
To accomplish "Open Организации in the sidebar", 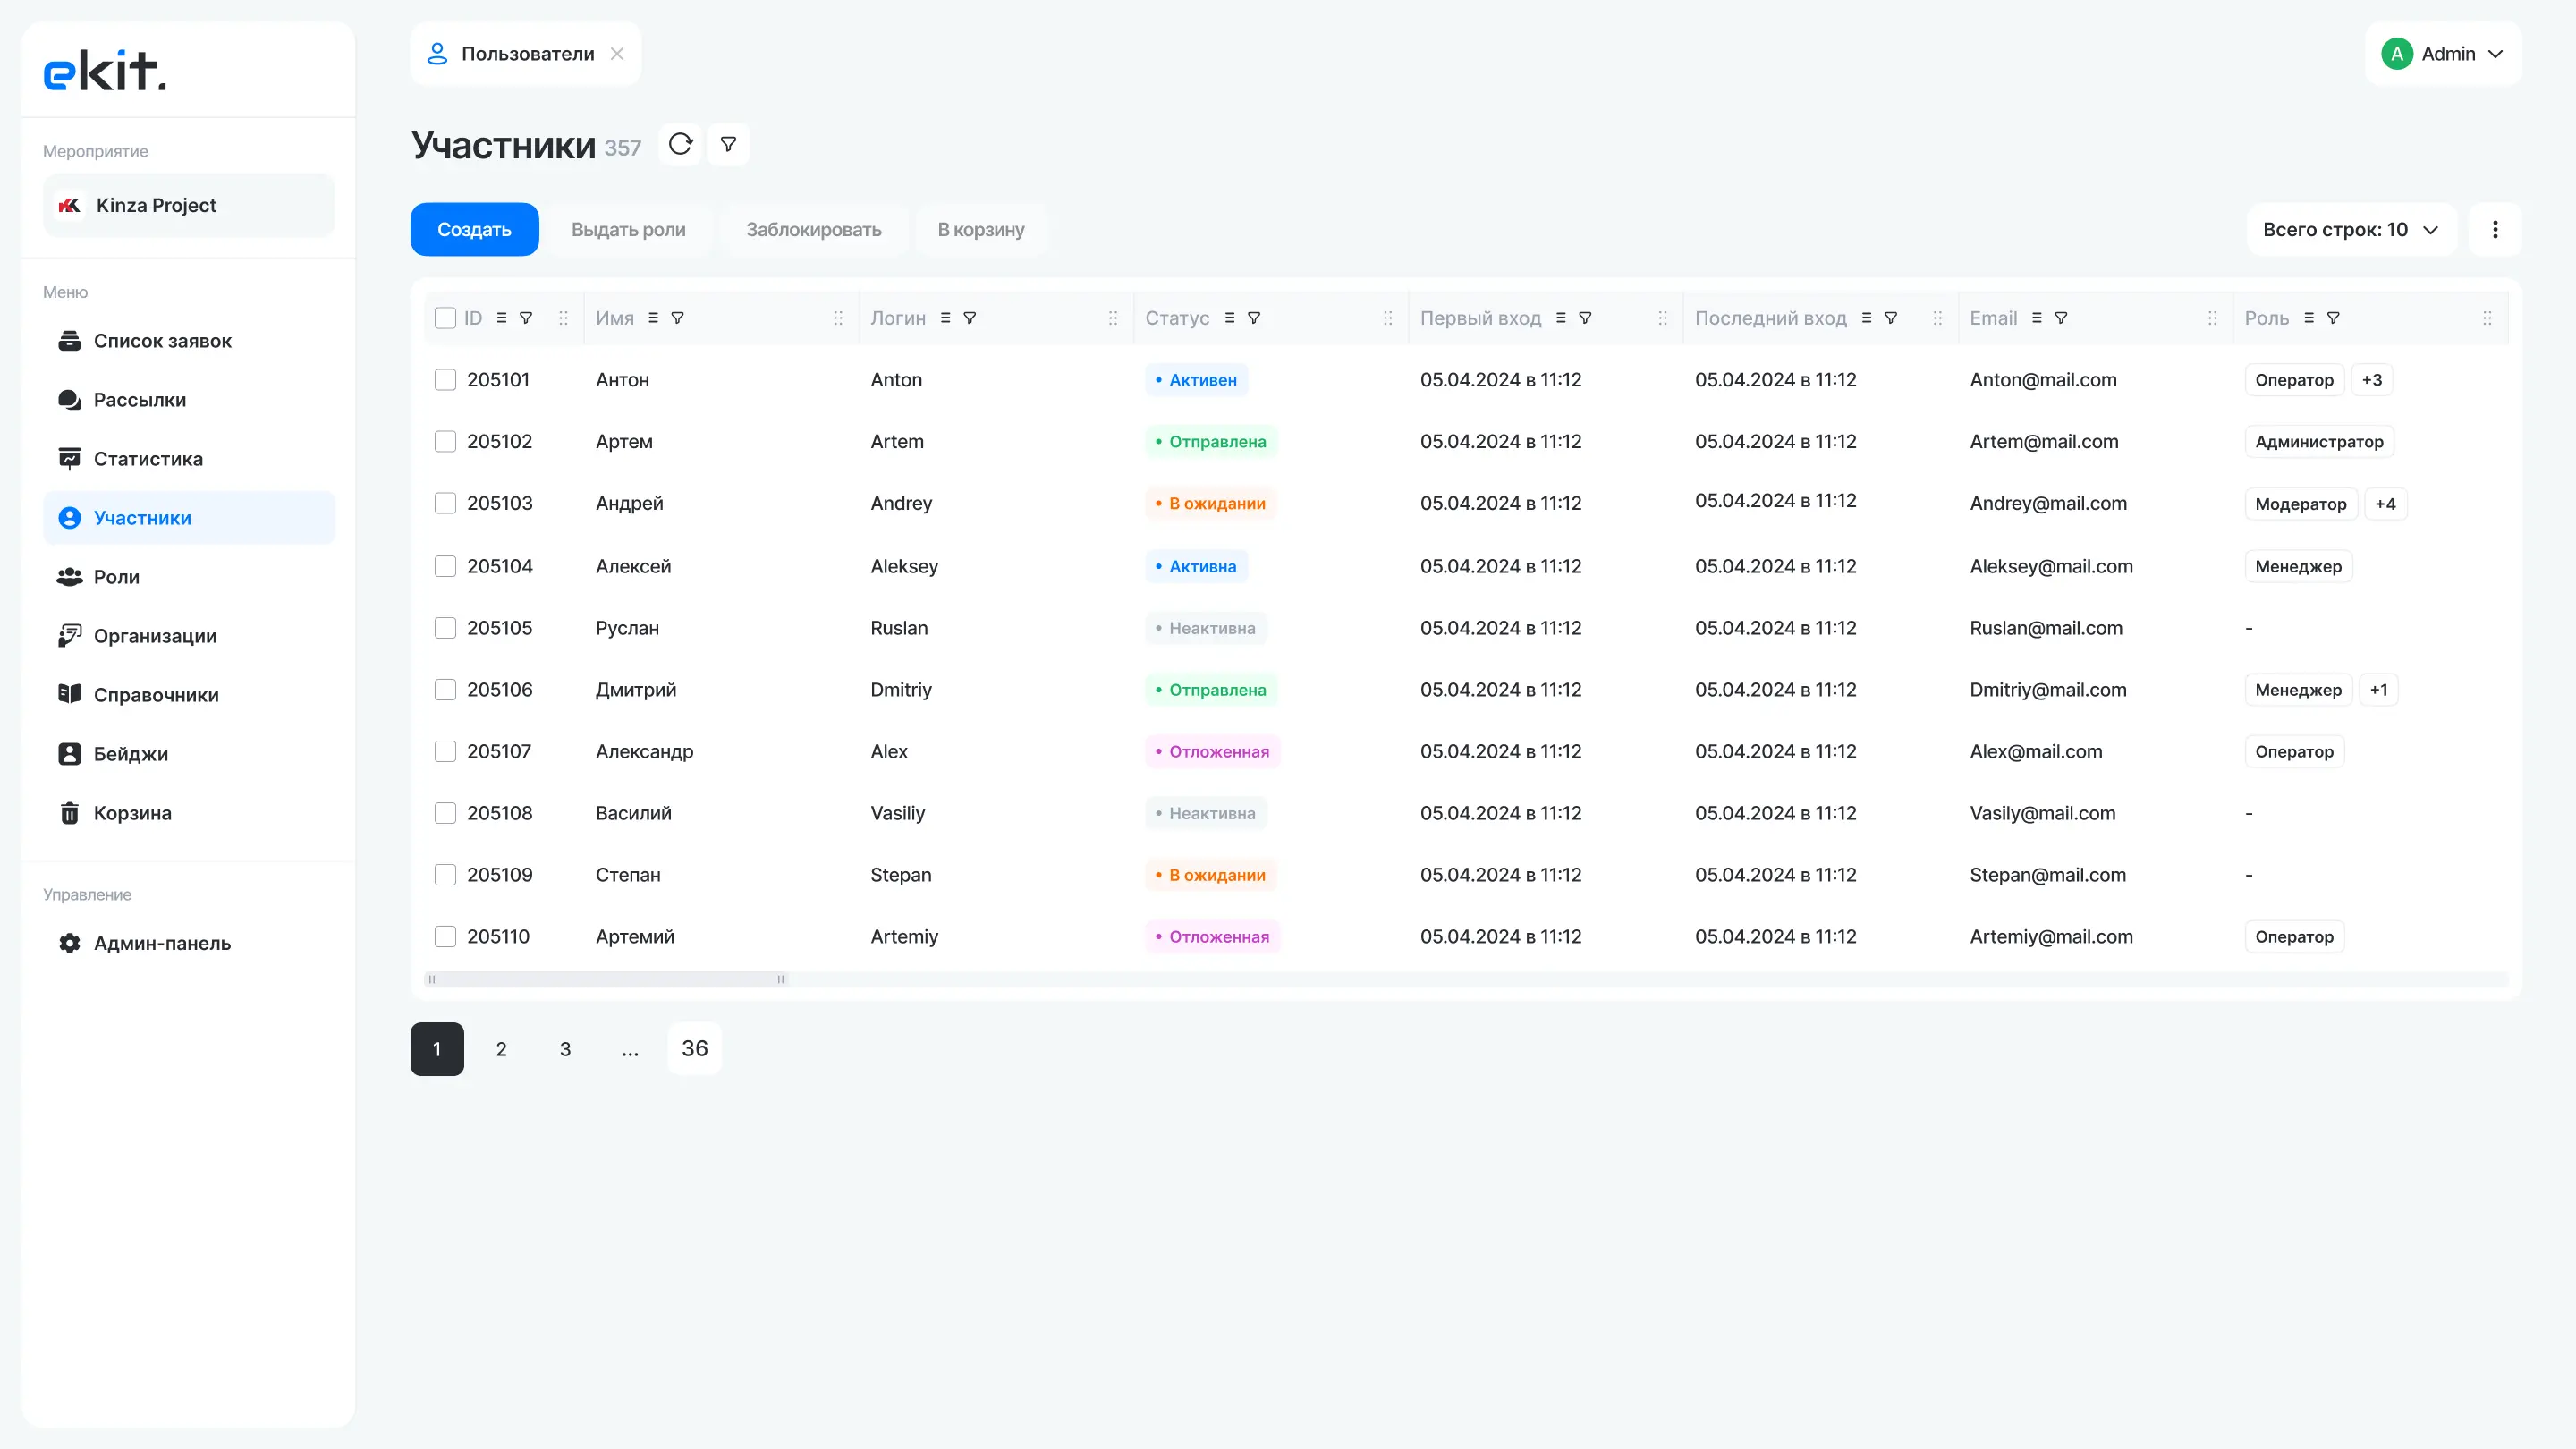I will [189, 636].
